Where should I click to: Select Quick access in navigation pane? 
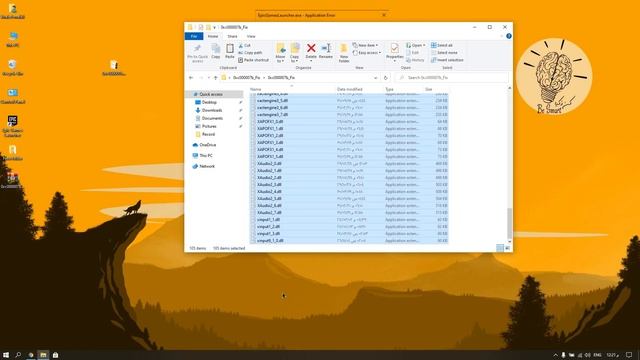215,94
